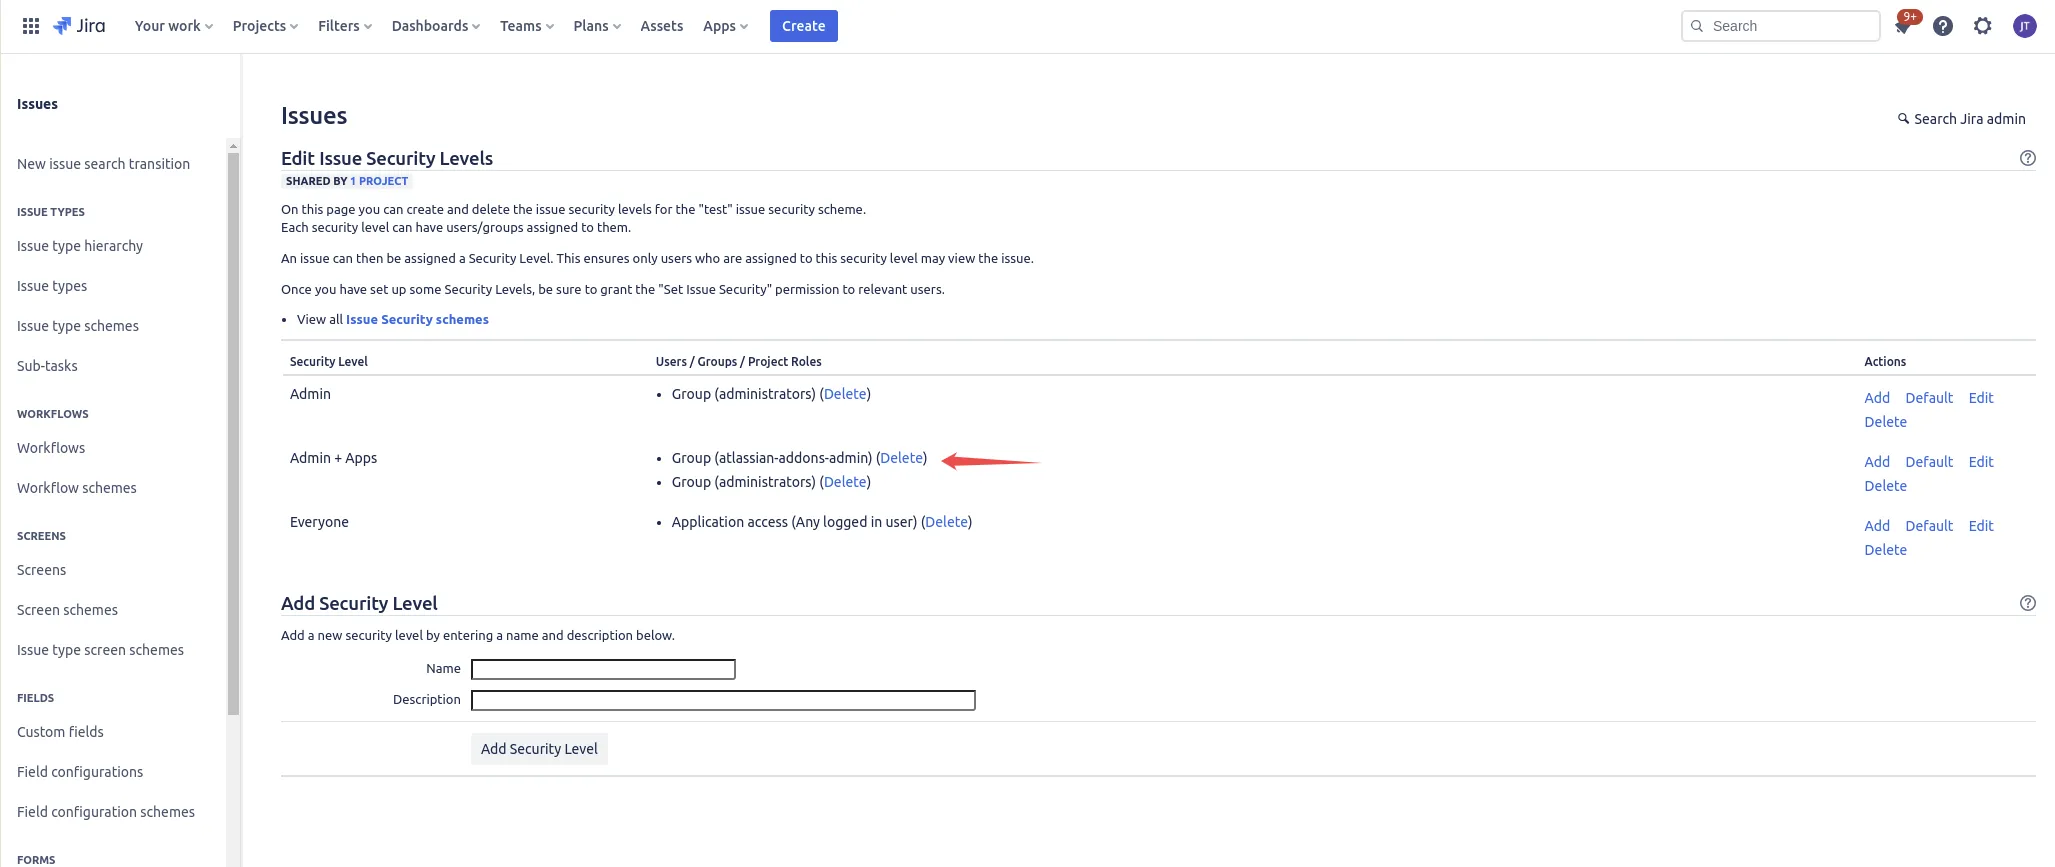Open the app switcher grid icon
2055x867 pixels.
click(31, 26)
